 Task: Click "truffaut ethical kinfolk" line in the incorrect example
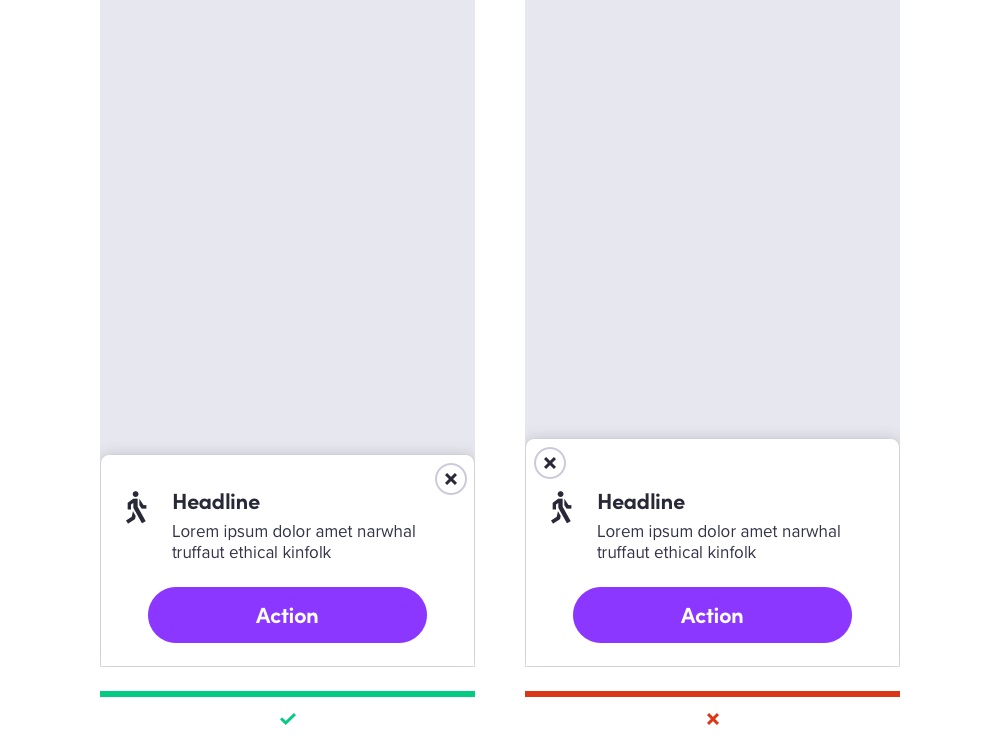pyautogui.click(x=676, y=553)
